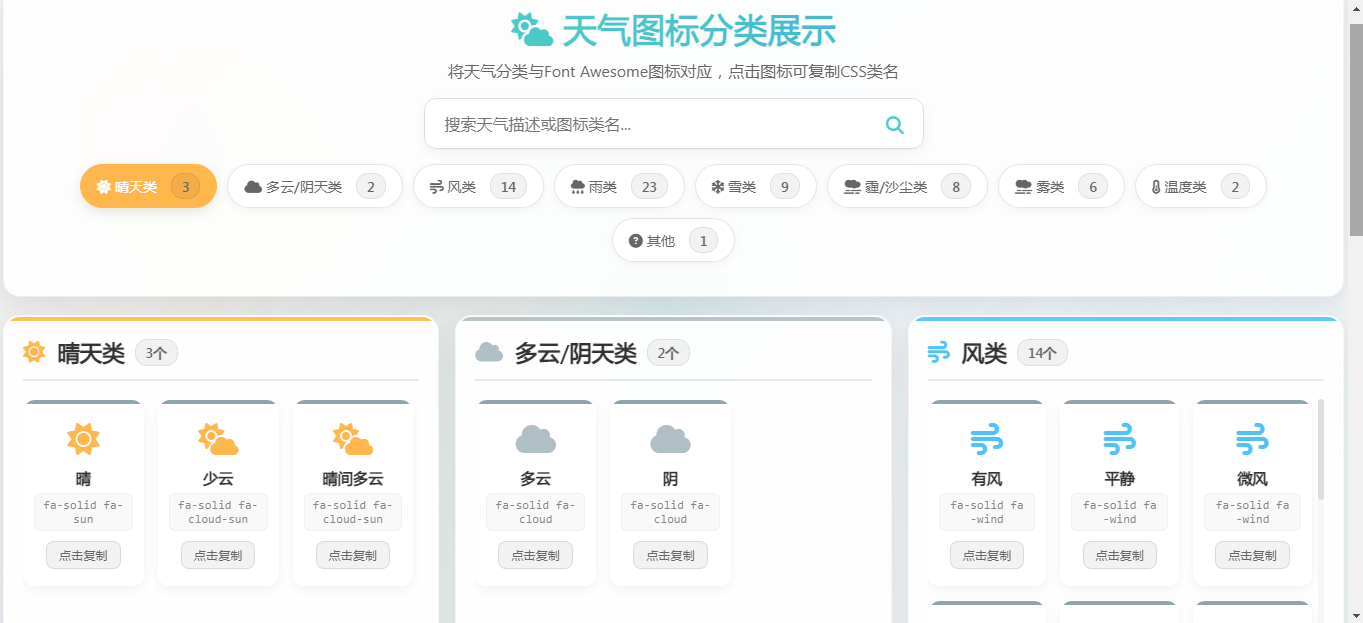Screen dimensions: 1363x623
Task: Click the sun icon in 晴天类 section header
Action: [x=35, y=352]
